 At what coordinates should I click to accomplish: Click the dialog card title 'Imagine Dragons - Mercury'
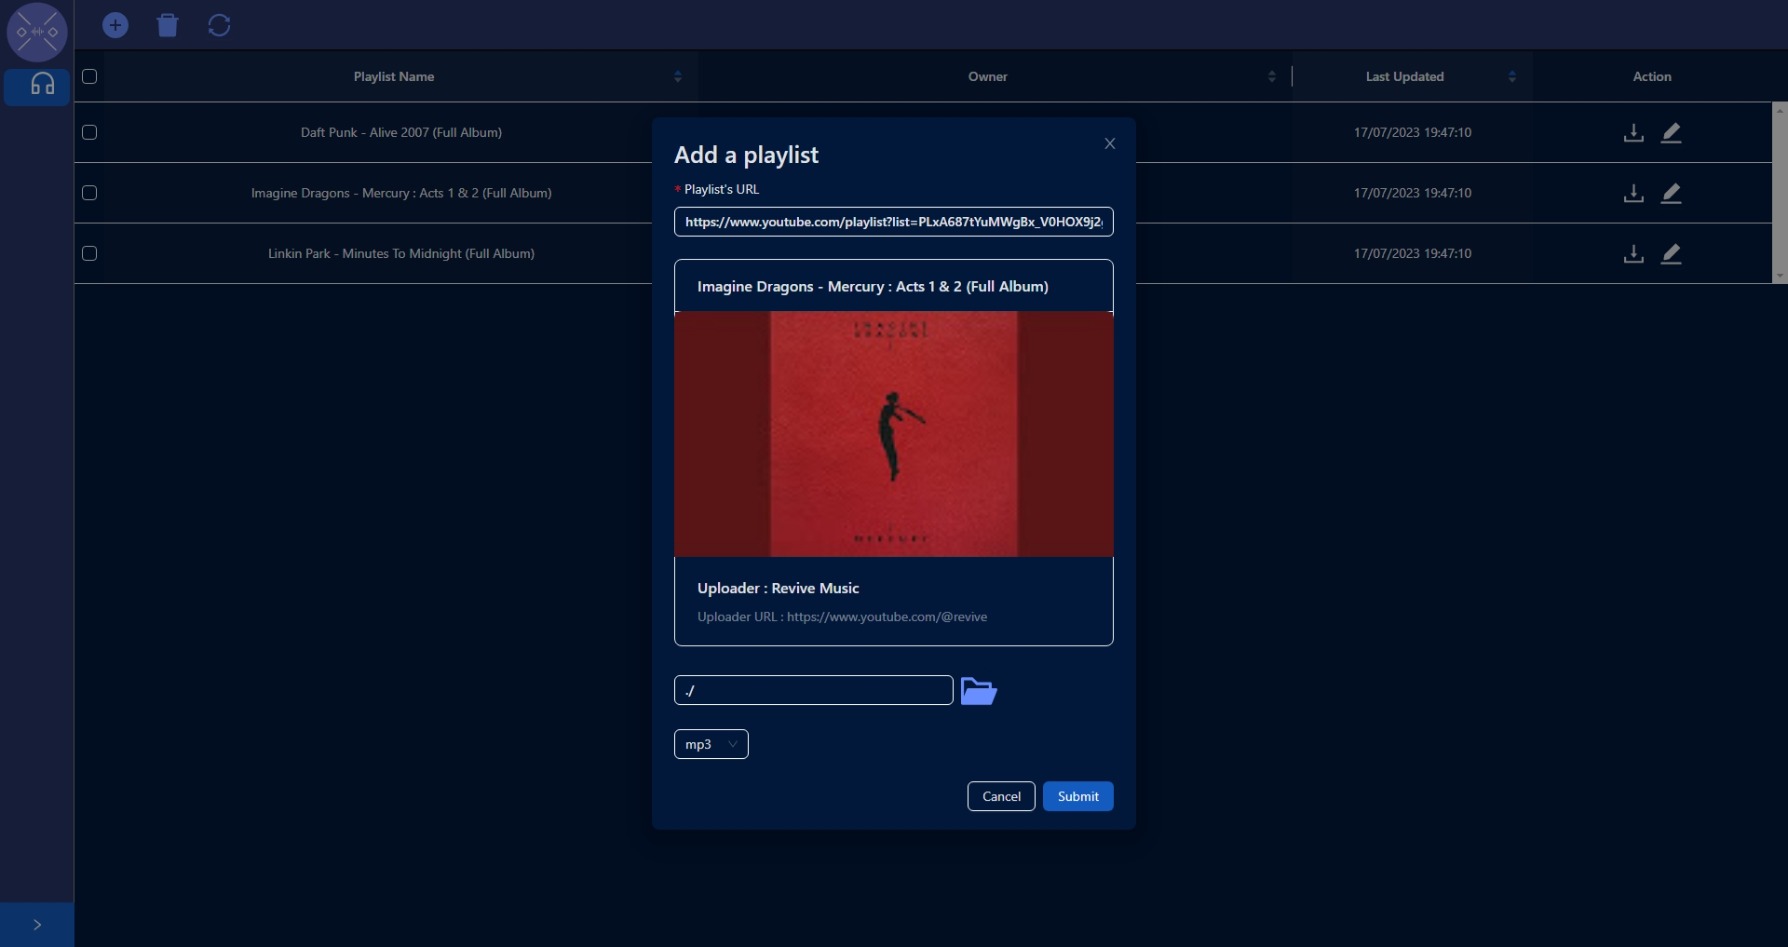pos(873,286)
